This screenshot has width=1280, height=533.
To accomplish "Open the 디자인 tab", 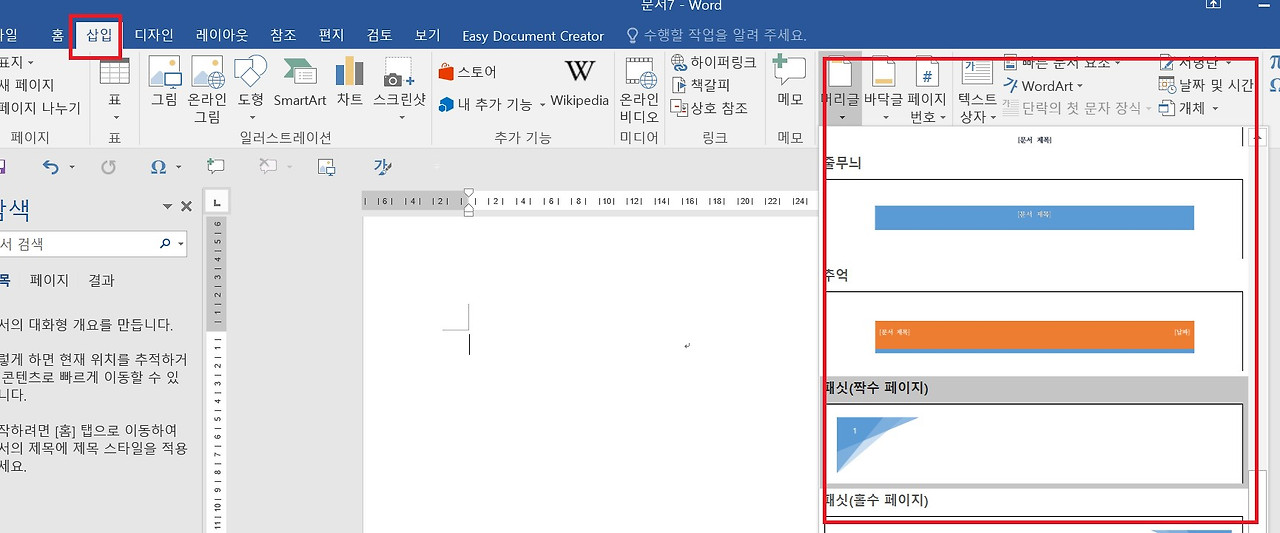I will pyautogui.click(x=154, y=35).
